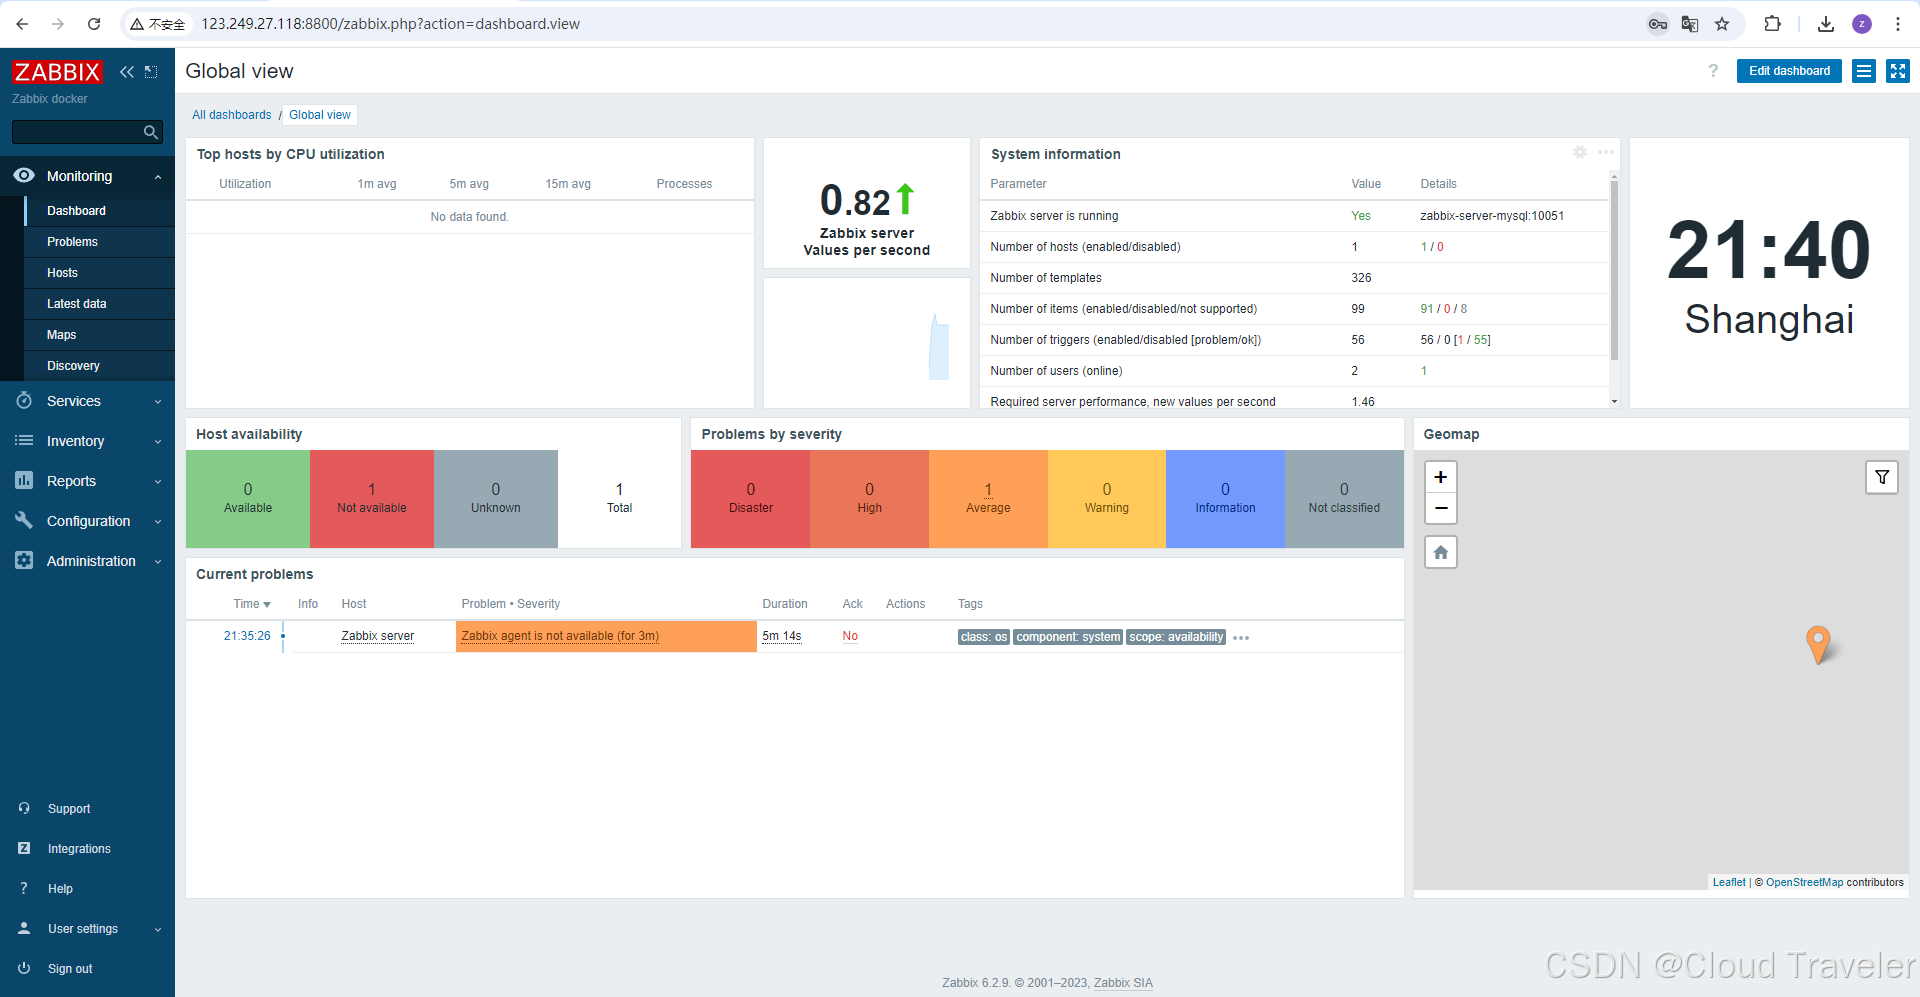1920x997 pixels.
Task: Collapse the sidebar with double-chevron icon
Action: point(127,72)
